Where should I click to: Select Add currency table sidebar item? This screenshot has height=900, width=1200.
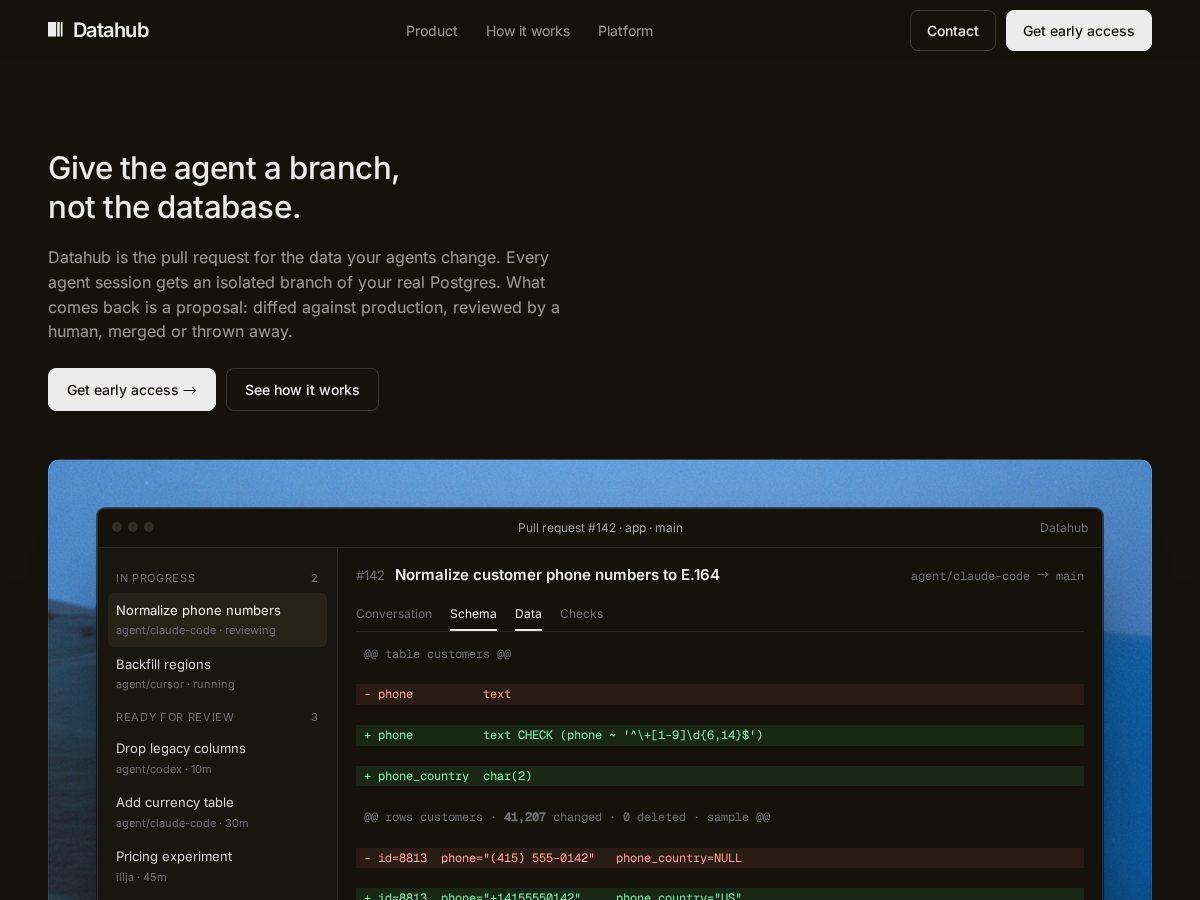coord(217,812)
